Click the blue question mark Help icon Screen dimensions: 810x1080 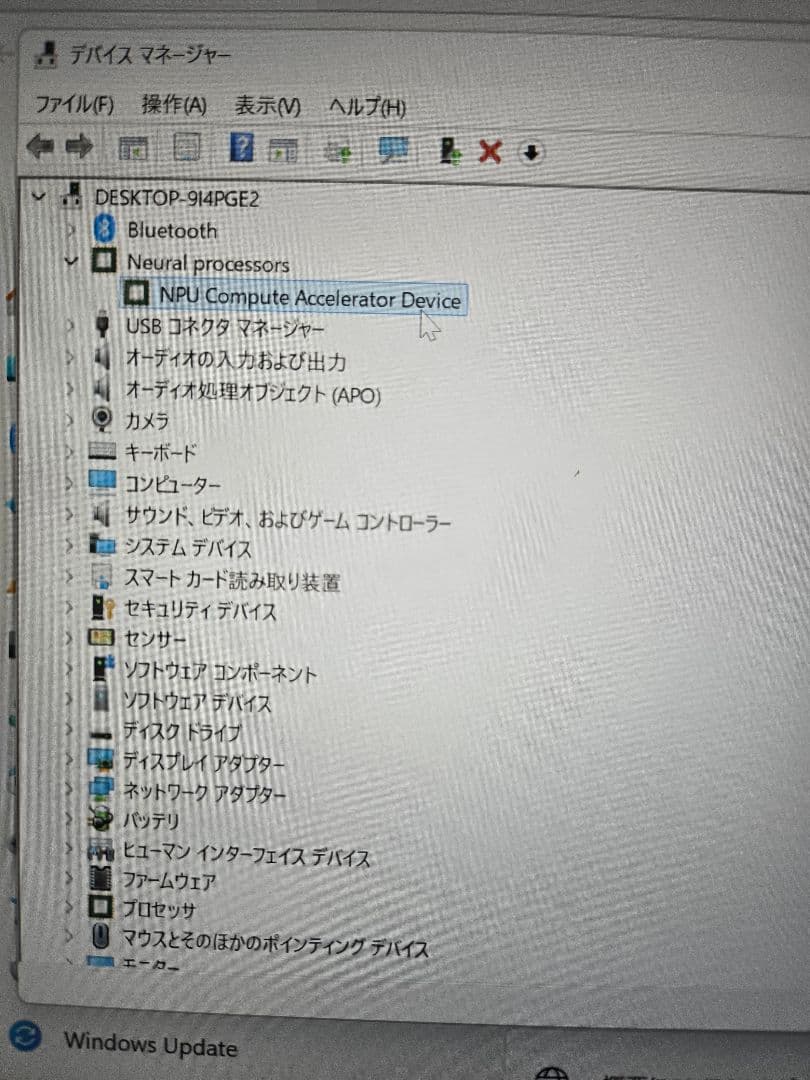pyautogui.click(x=241, y=150)
